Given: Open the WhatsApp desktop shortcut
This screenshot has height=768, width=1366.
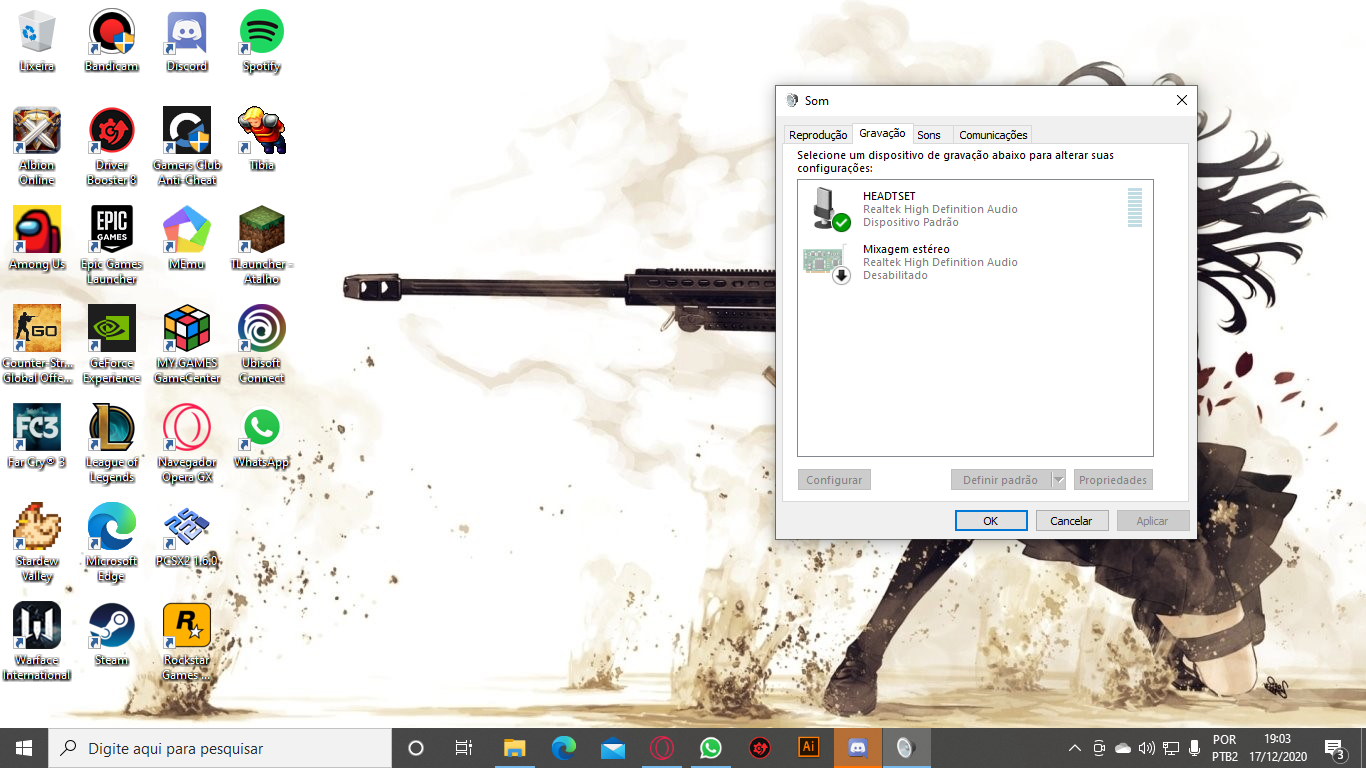Looking at the screenshot, I should [262, 436].
